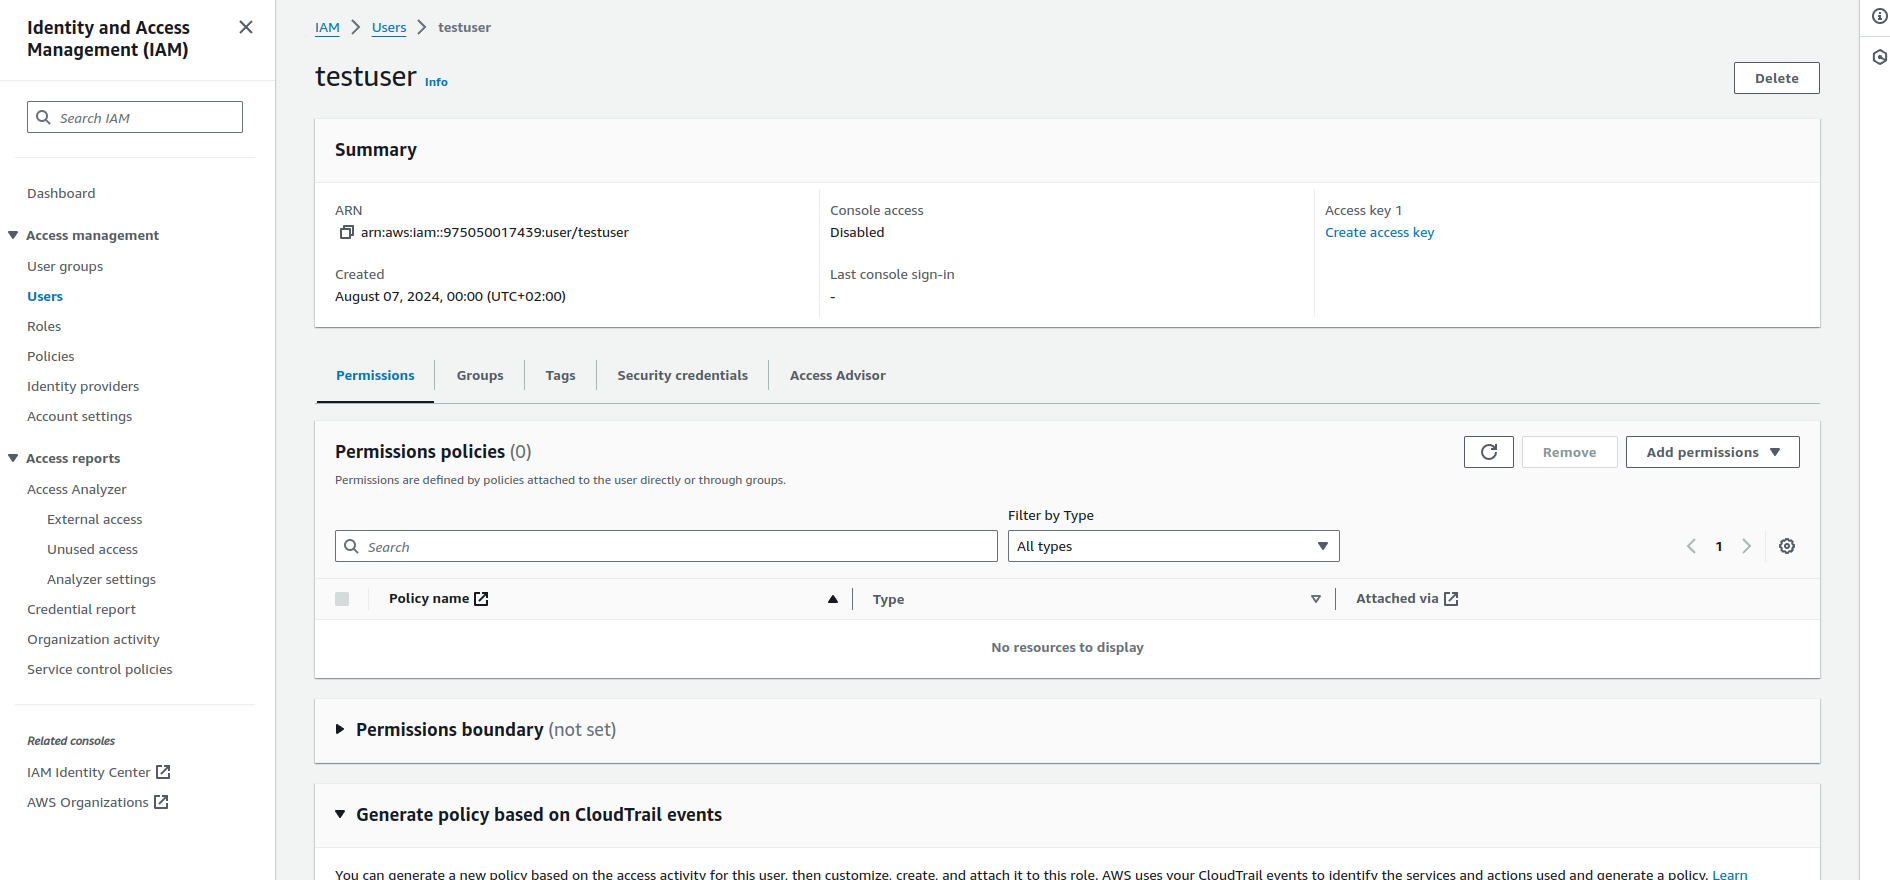Viewport: 1890px width, 880px height.
Task: Collapse Generate policy based on CloudTrail events
Action: click(x=340, y=814)
